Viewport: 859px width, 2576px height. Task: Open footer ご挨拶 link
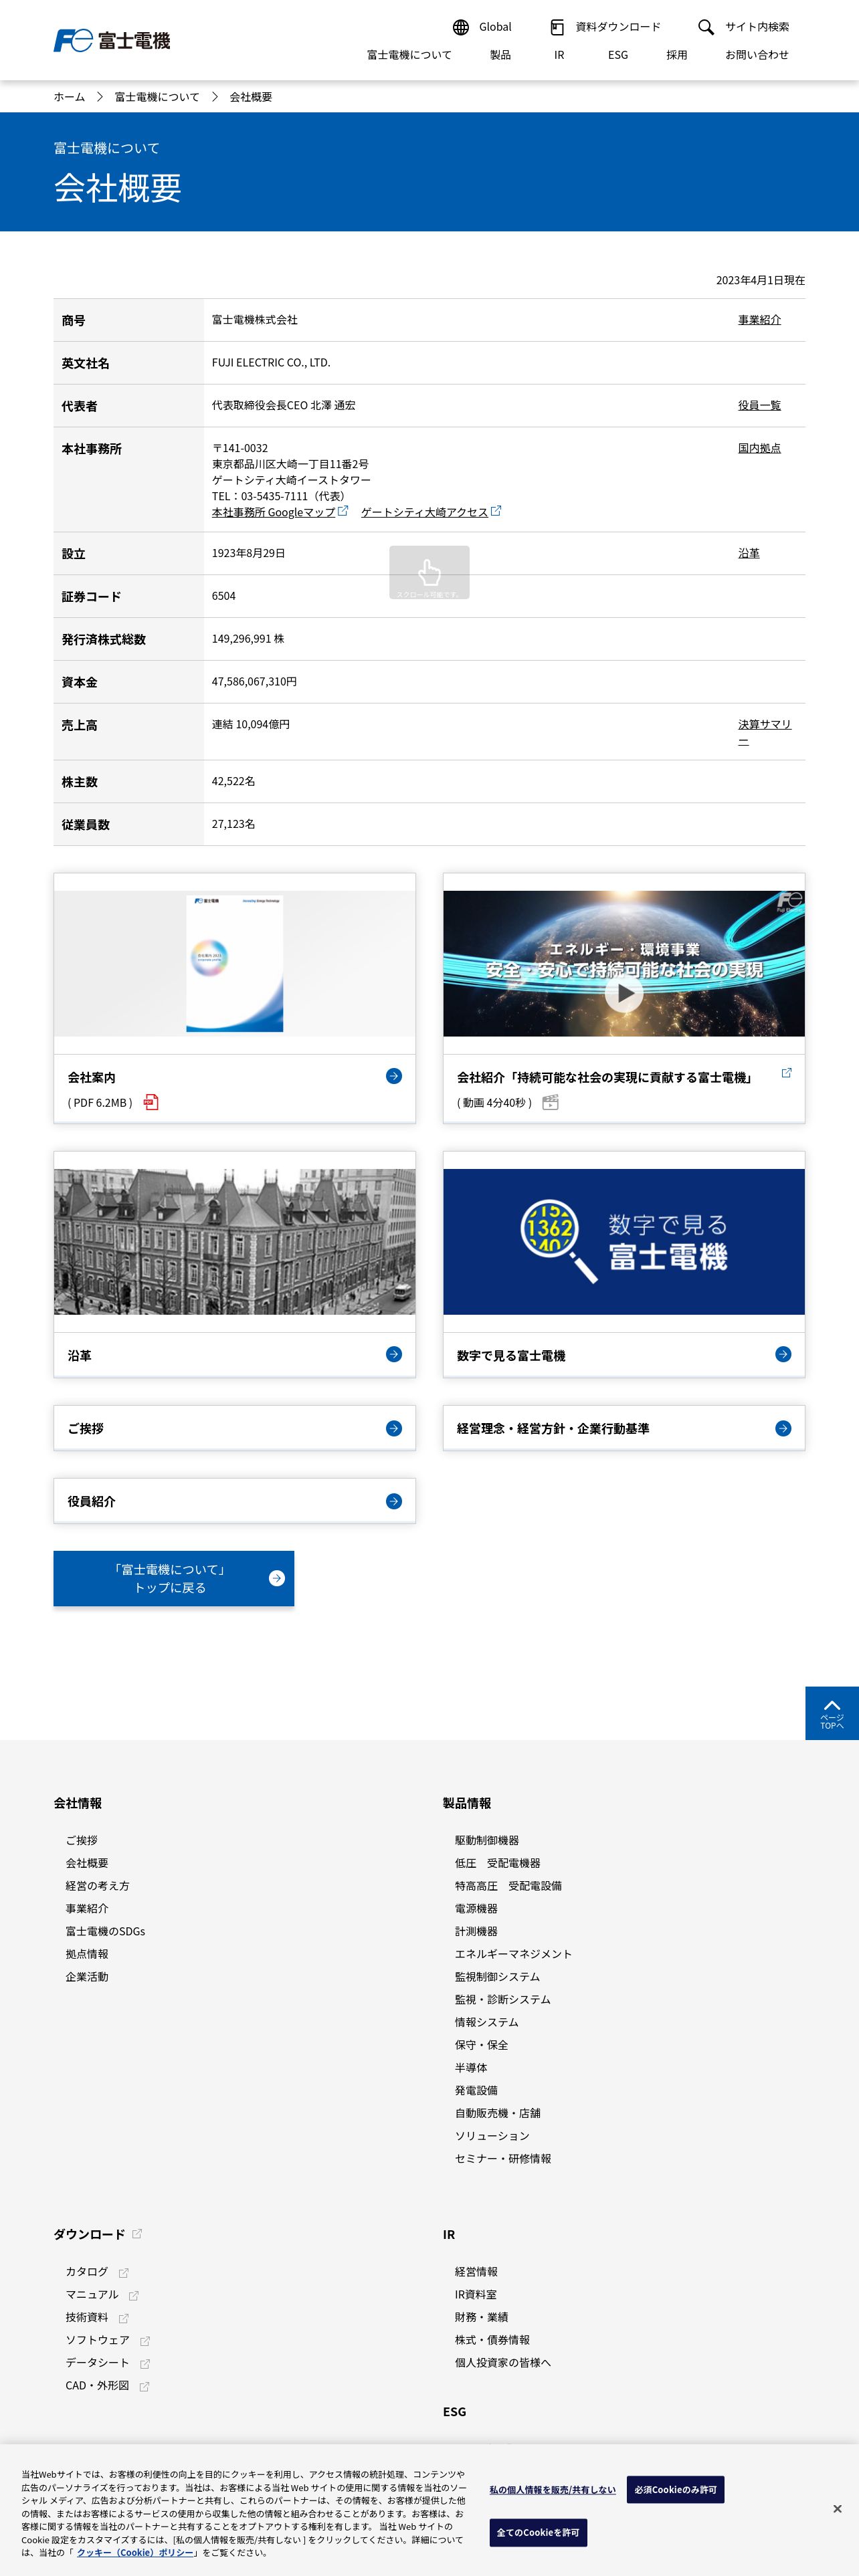tap(82, 1840)
